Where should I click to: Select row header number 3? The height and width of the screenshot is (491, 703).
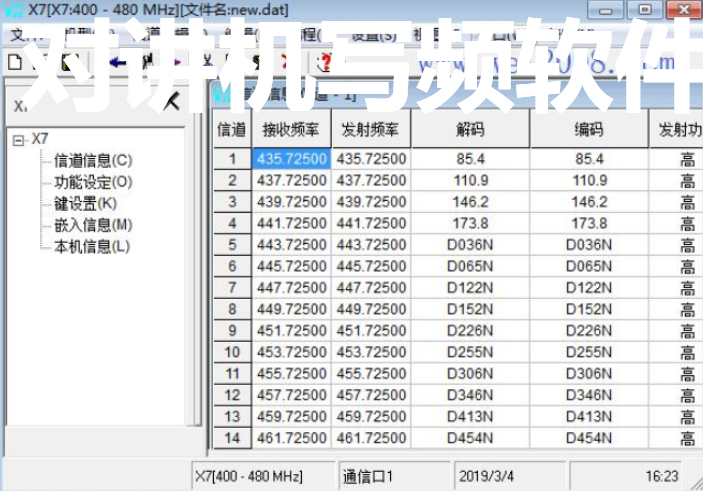point(232,202)
